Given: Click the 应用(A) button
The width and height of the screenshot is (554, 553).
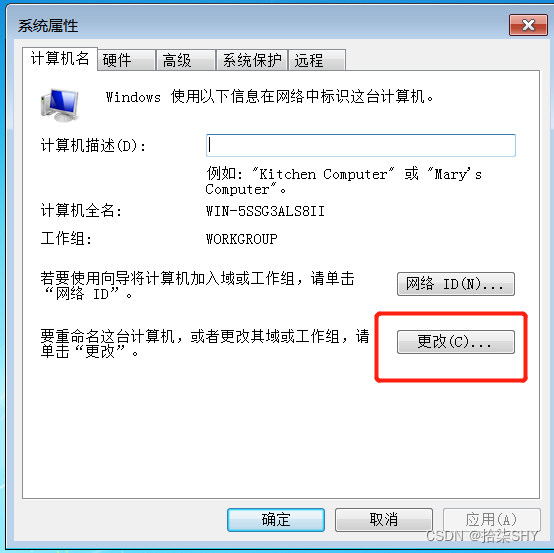Looking at the screenshot, I should coord(491,519).
